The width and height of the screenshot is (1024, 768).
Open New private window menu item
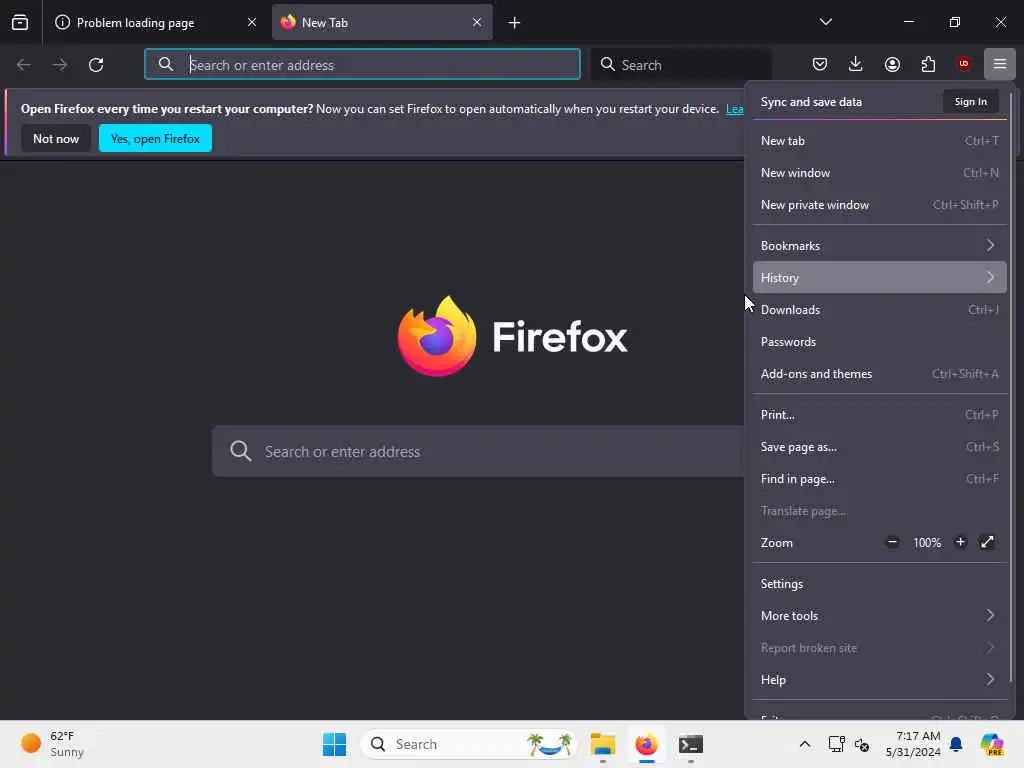tap(879, 204)
